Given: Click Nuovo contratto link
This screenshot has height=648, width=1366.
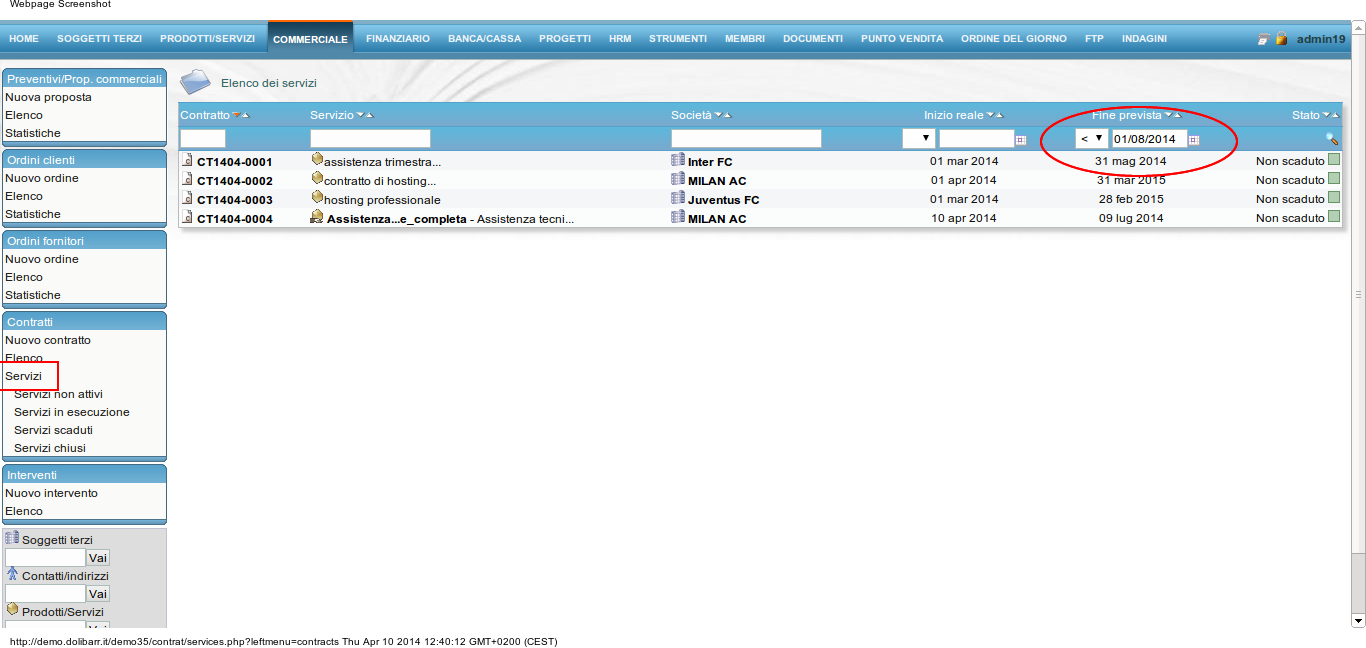Looking at the screenshot, I should point(48,340).
